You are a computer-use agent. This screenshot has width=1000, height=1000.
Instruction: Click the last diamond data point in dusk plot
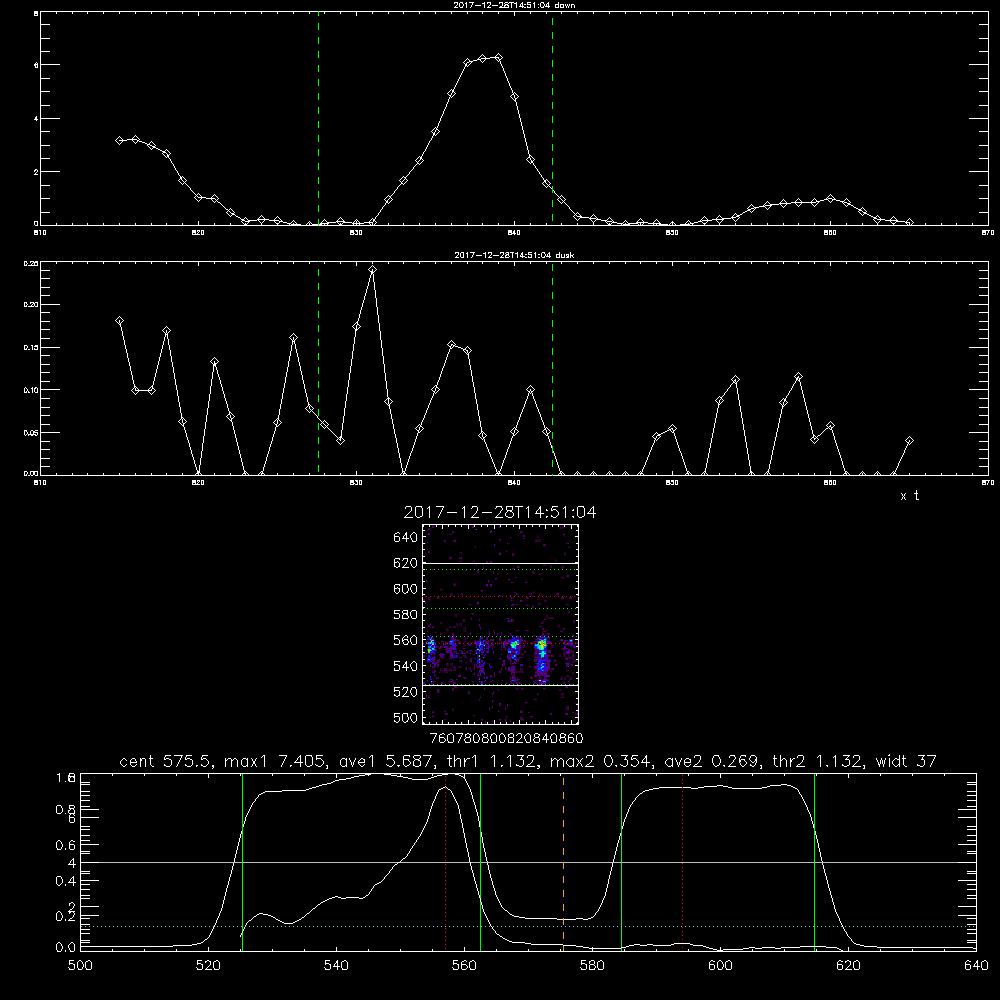click(909, 441)
